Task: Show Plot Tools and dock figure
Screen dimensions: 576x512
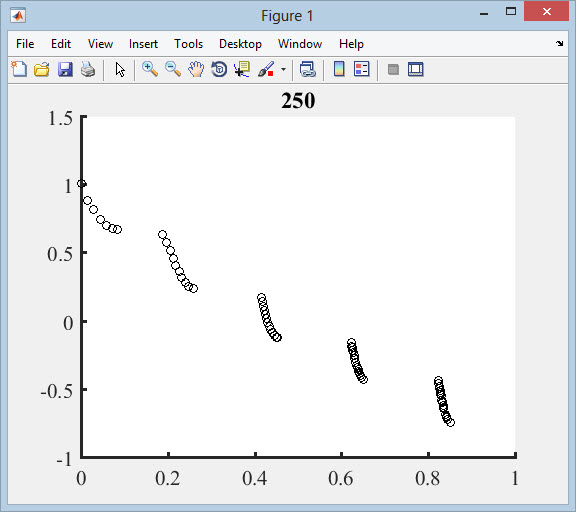Action: [415, 69]
